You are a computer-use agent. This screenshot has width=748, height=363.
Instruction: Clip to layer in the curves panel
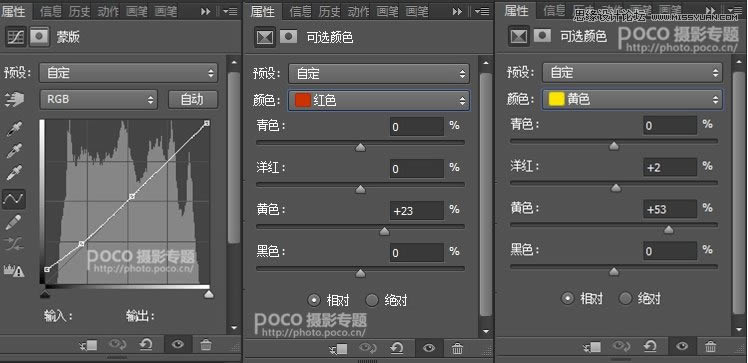[89, 345]
